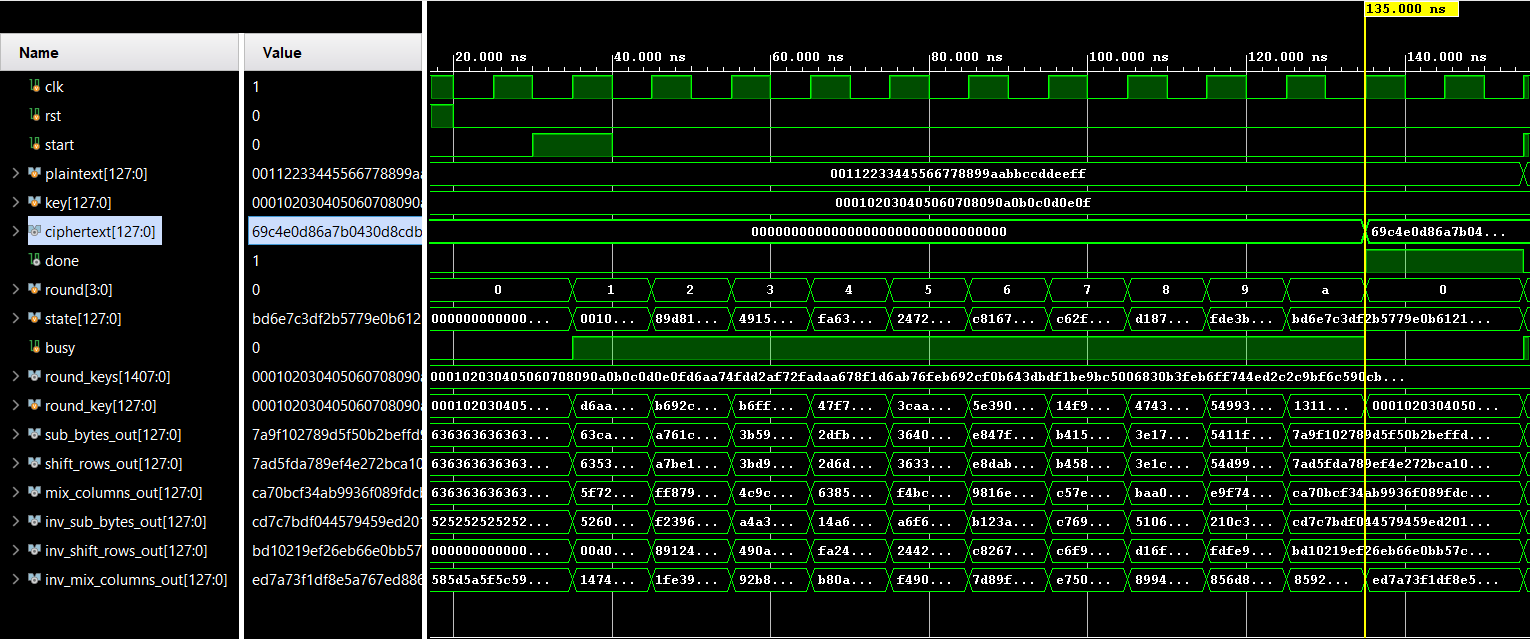1530x639 pixels.
Task: Click the Value column header
Action: pyautogui.click(x=282, y=53)
